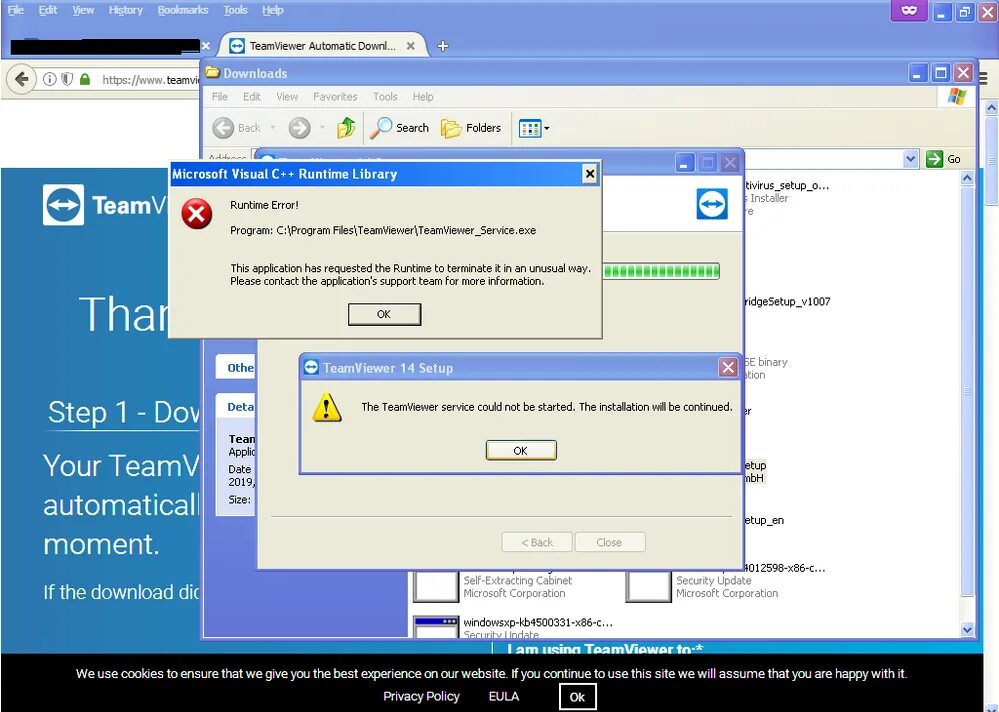999x712 pixels.
Task: Open a new browser tab
Action: [443, 46]
